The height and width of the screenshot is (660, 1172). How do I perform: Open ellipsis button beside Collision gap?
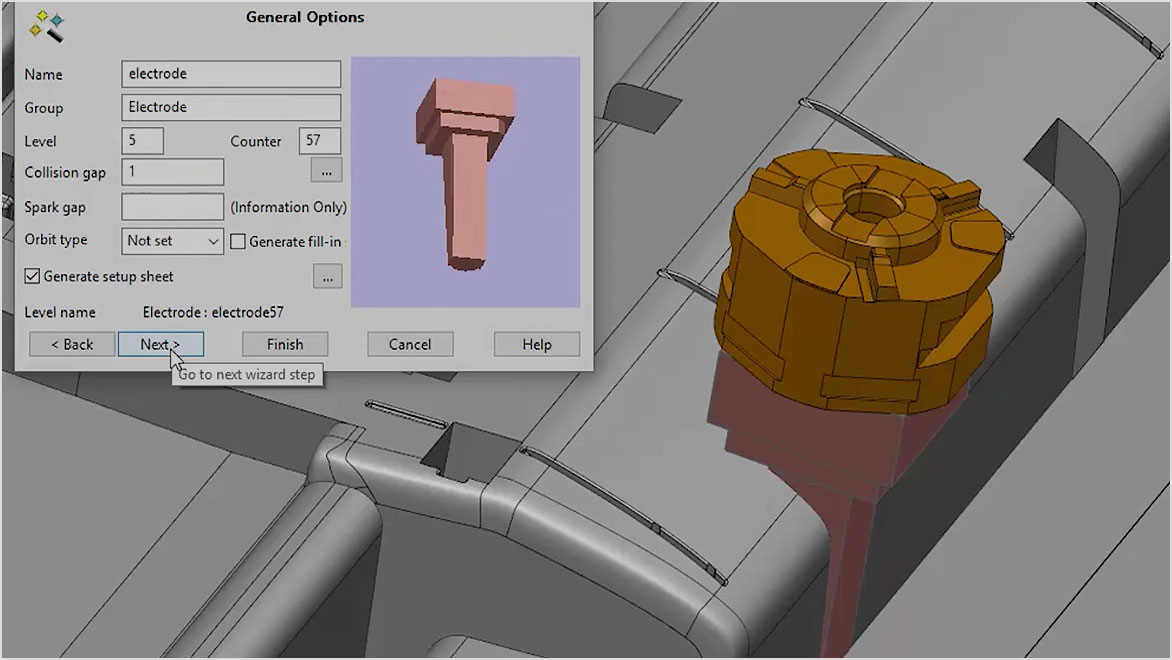point(327,171)
